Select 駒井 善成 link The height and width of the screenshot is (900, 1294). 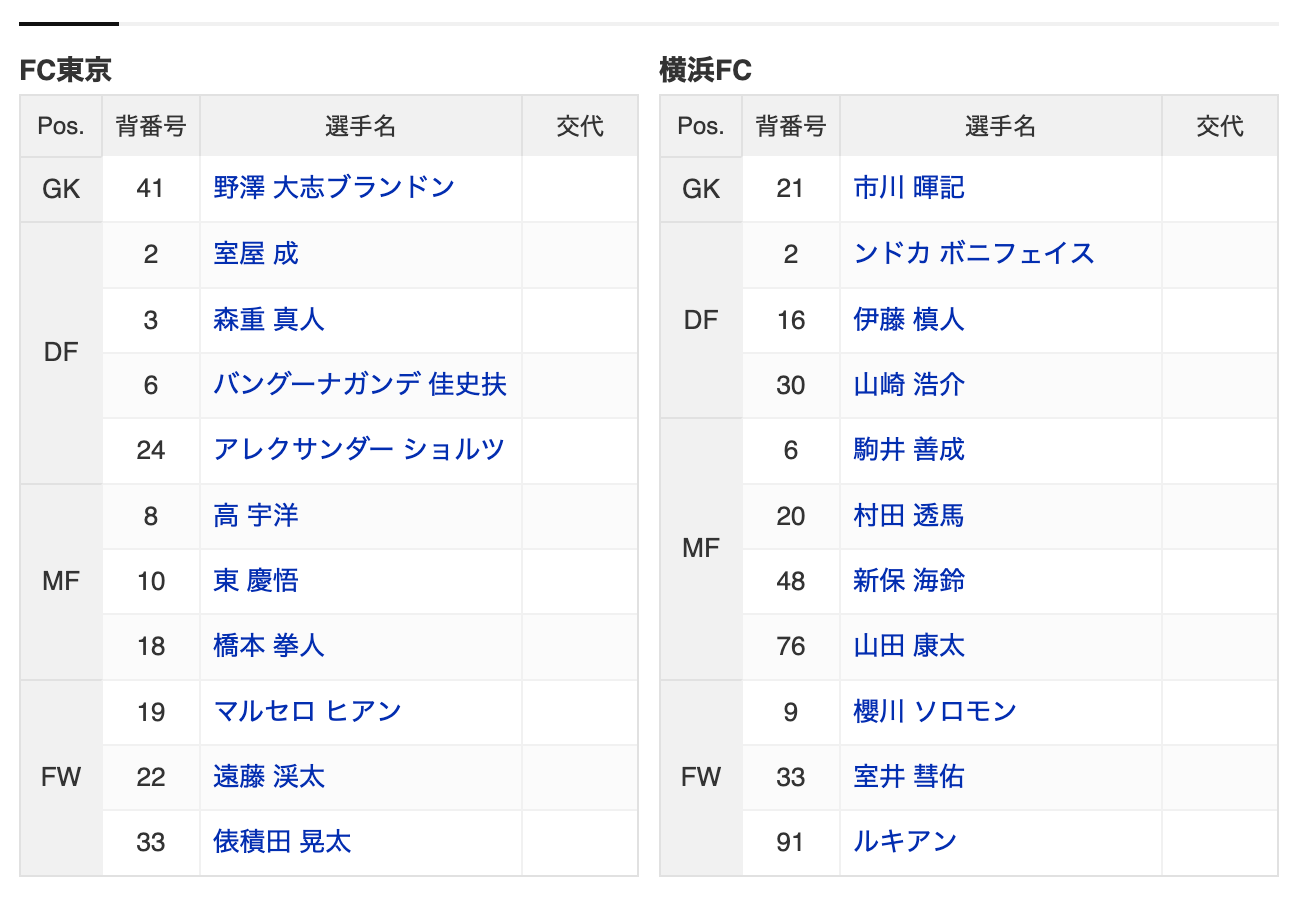tap(909, 450)
